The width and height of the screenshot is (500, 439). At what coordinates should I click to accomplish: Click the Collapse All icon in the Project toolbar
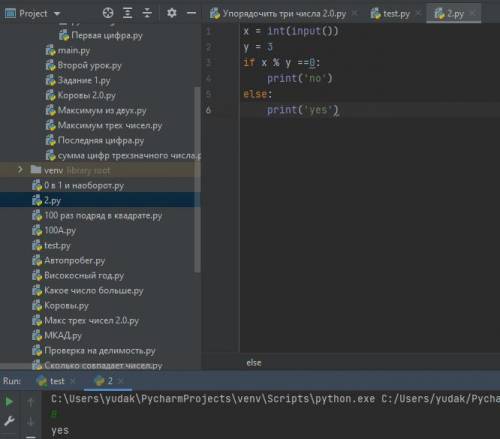(147, 13)
